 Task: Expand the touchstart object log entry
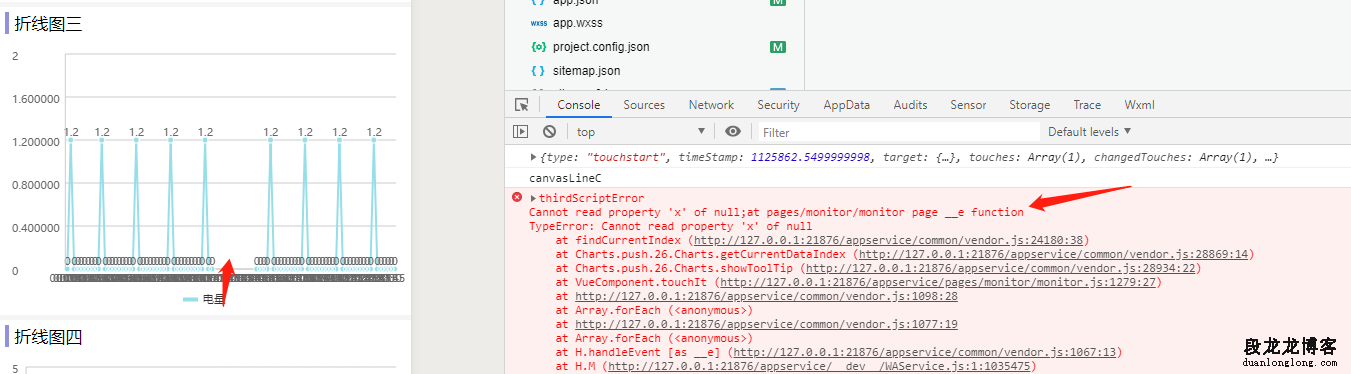[534, 158]
